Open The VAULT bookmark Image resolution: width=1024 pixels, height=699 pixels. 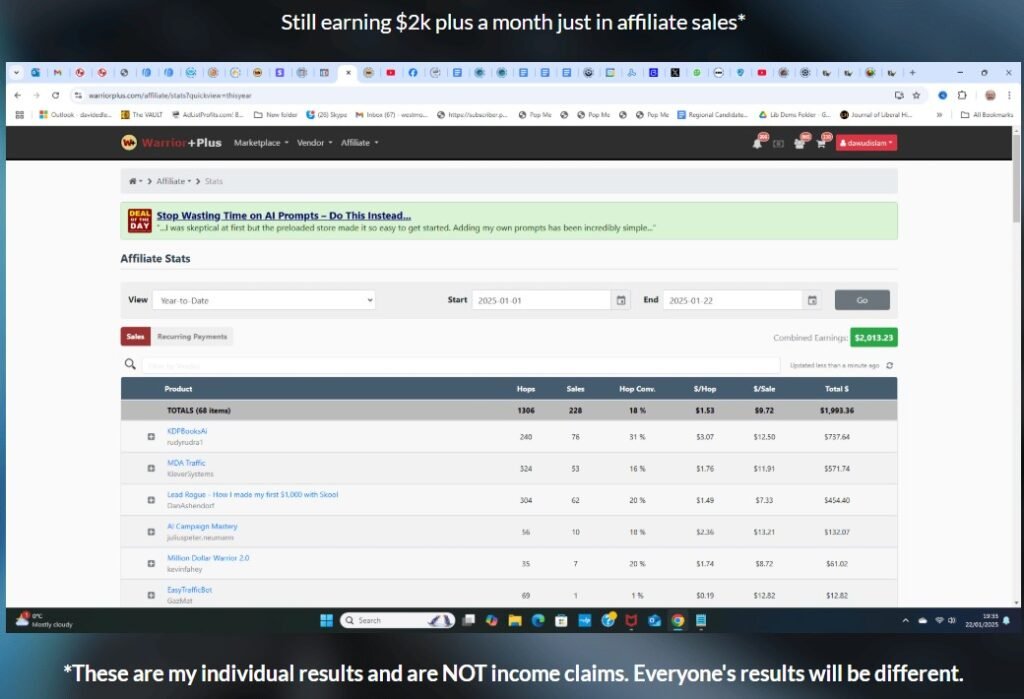[x=142, y=114]
